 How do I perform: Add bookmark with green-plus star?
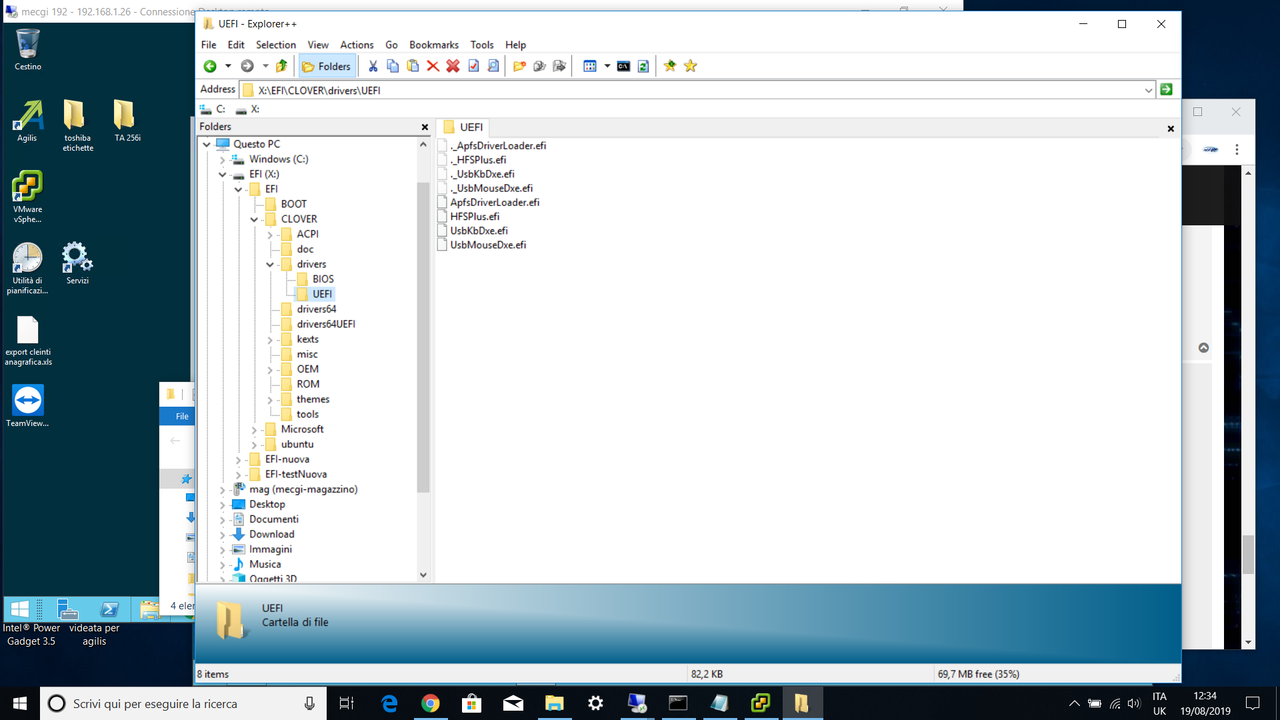point(670,66)
